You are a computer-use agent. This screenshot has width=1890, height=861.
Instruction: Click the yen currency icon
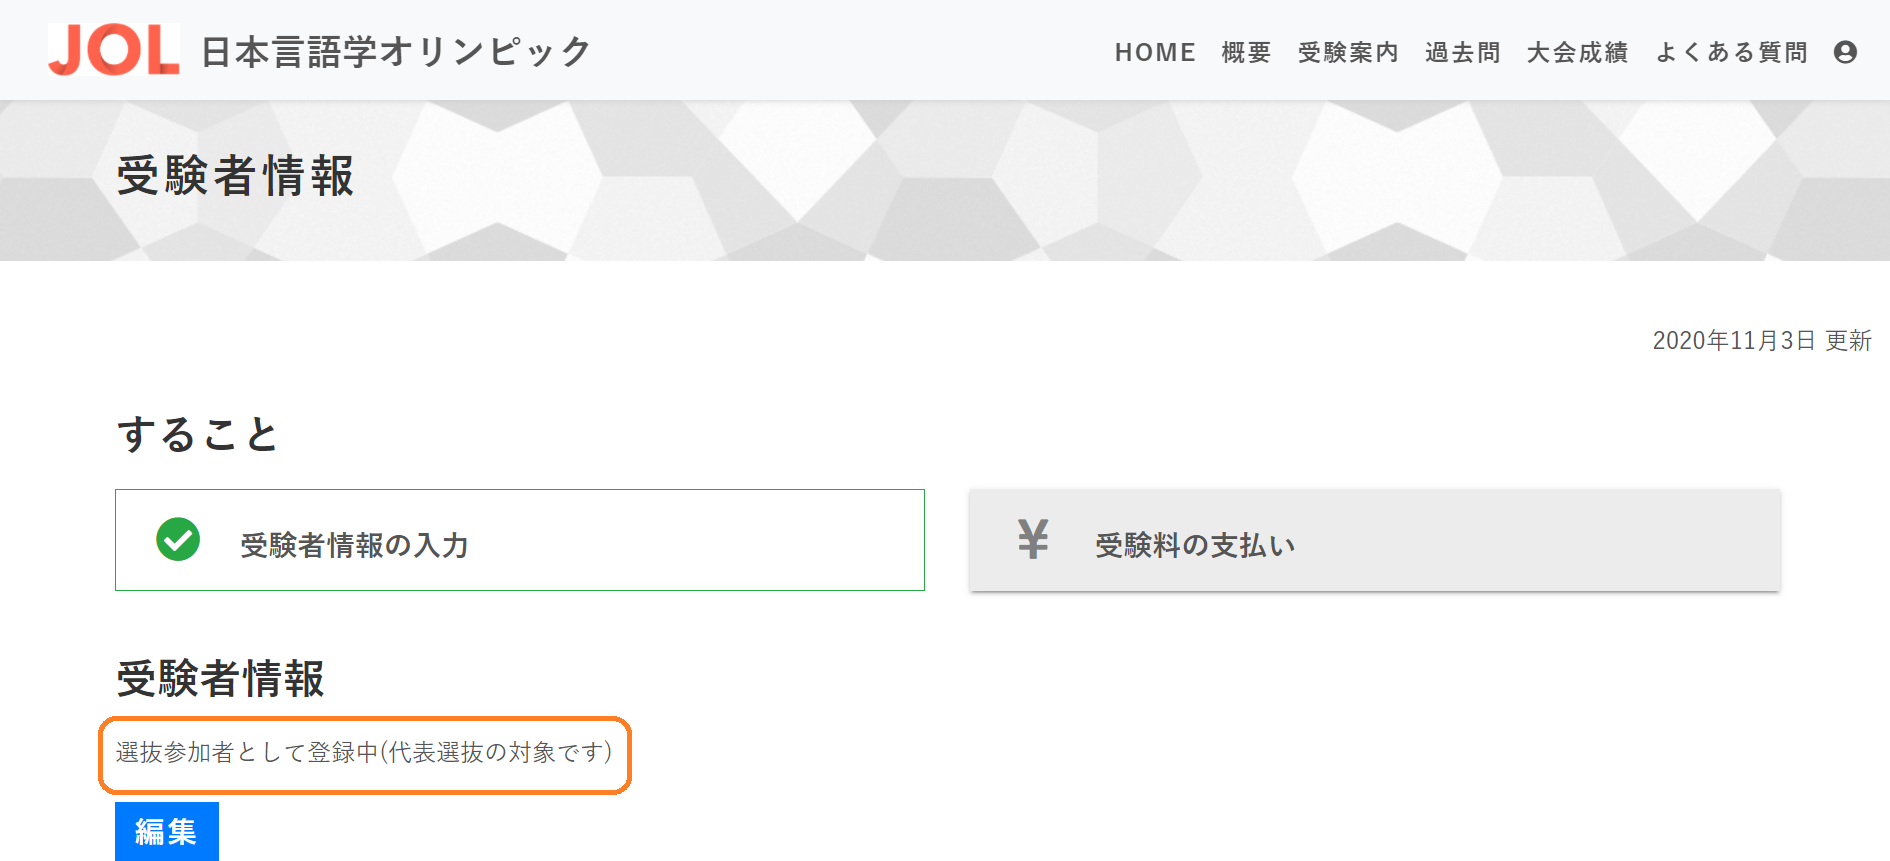click(x=1033, y=540)
